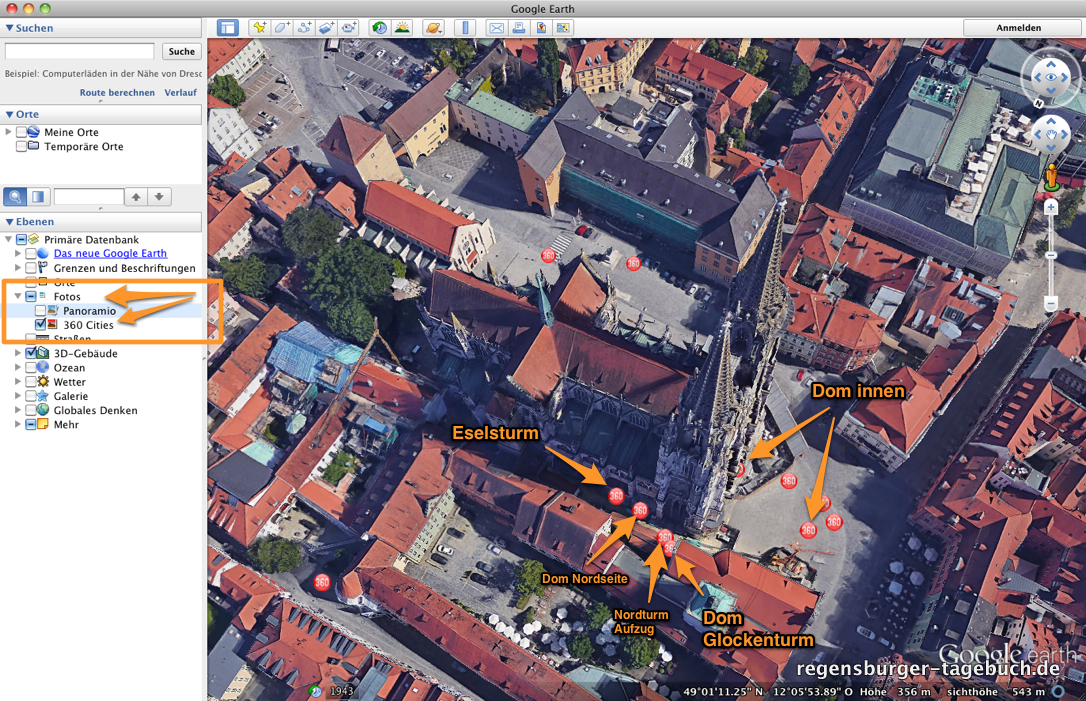The width and height of the screenshot is (1086, 701).
Task: Show historical imagery clock tool
Action: click(380, 28)
